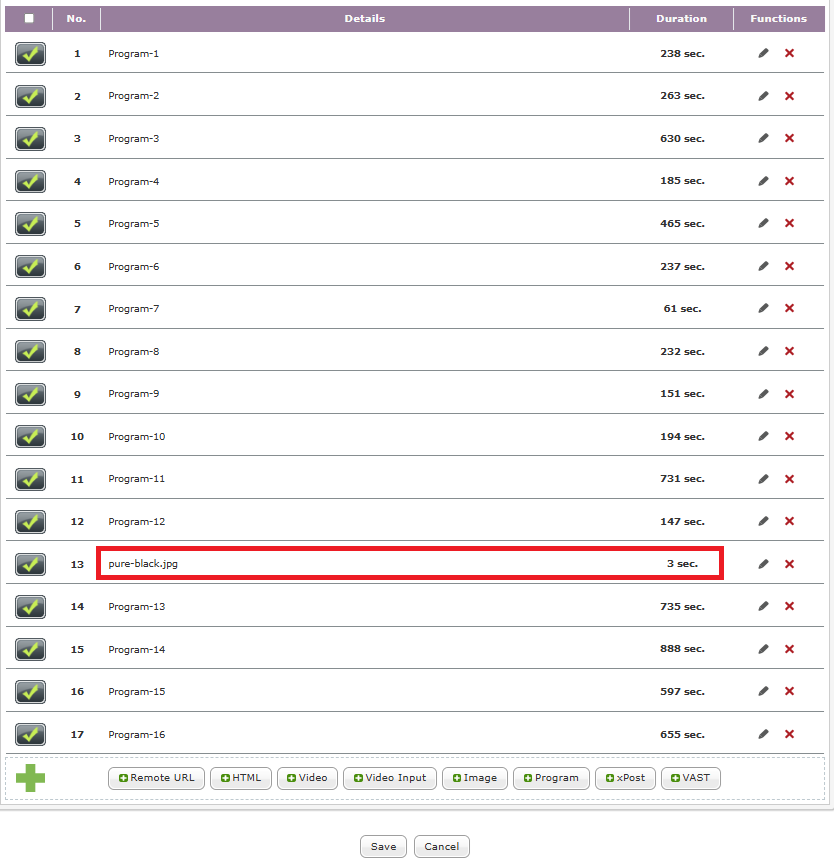Uncheck the Program-3 row checkbox
Screen dimensions: 834x859
pos(30,139)
